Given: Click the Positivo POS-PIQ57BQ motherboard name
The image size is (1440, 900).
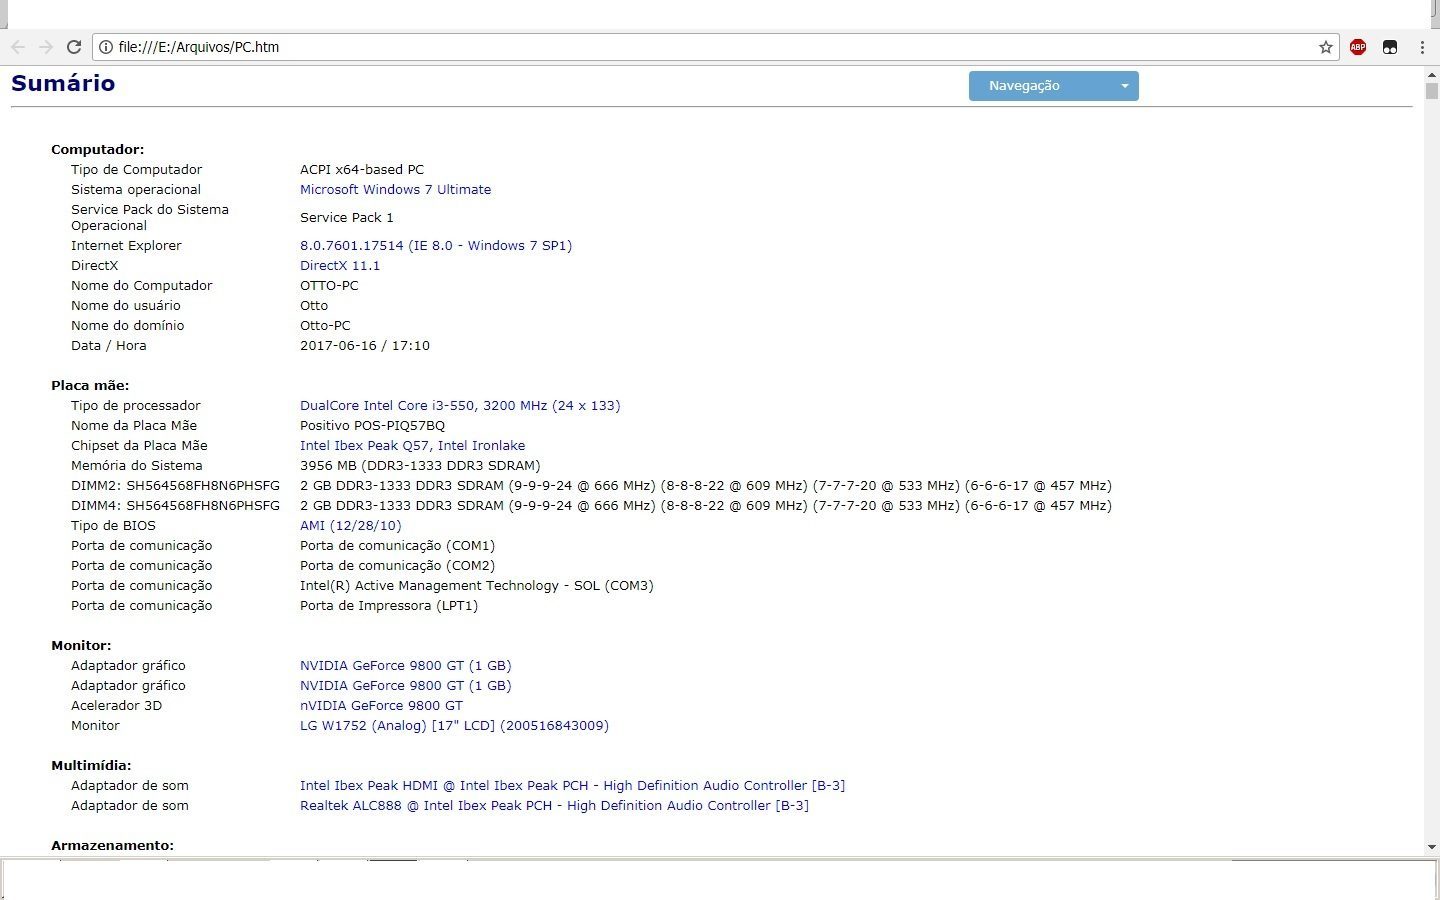Looking at the screenshot, I should (x=372, y=426).
